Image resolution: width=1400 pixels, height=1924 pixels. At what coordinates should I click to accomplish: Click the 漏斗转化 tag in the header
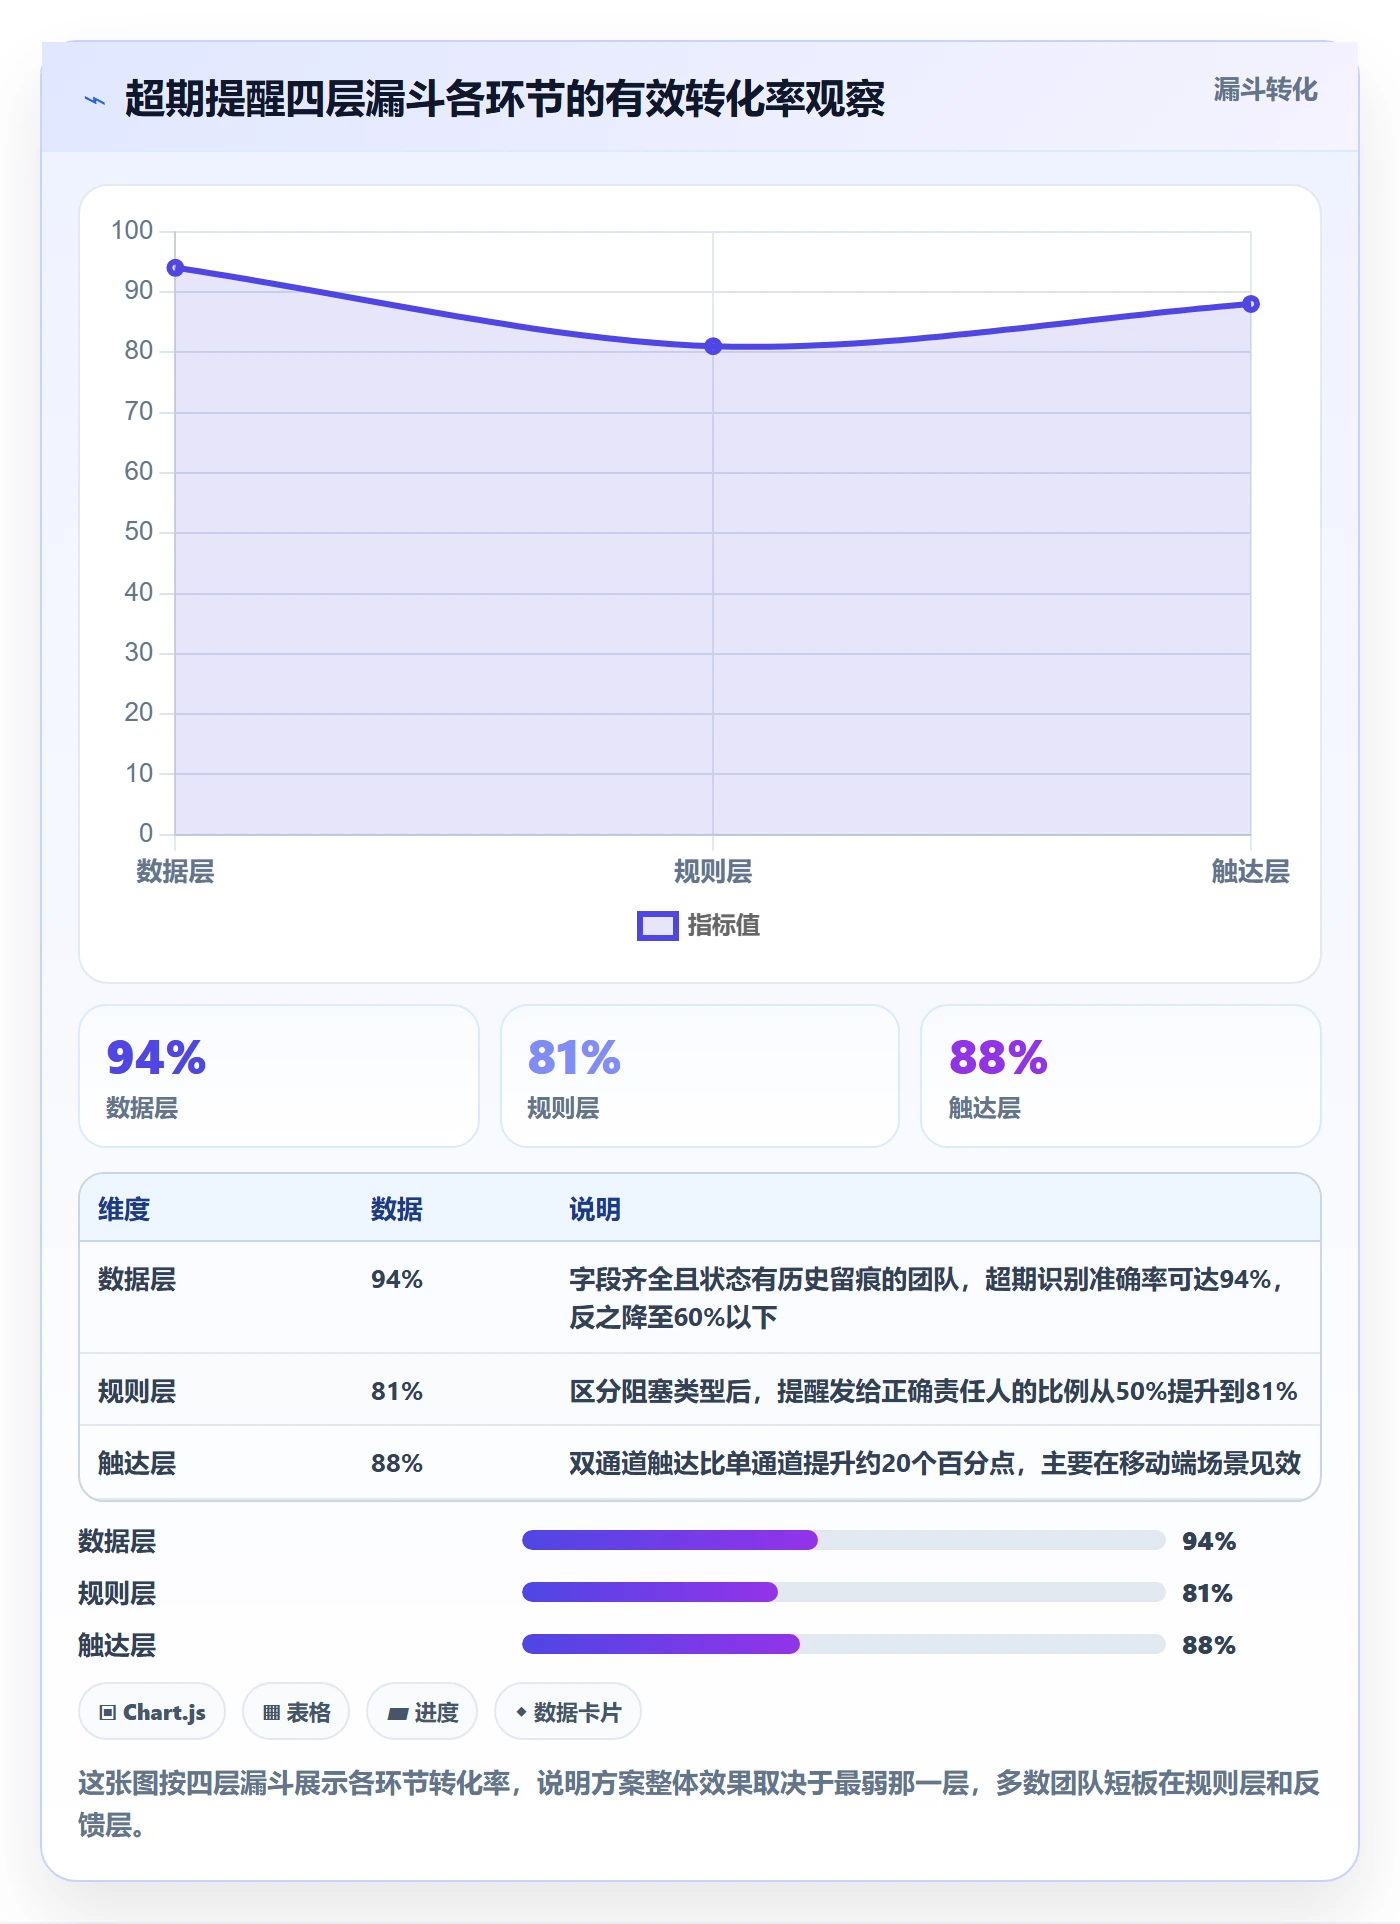click(1265, 90)
